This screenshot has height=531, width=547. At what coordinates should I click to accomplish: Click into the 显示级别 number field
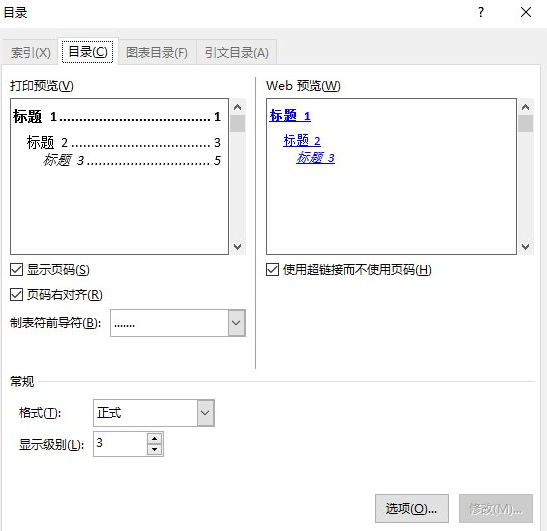[120, 444]
